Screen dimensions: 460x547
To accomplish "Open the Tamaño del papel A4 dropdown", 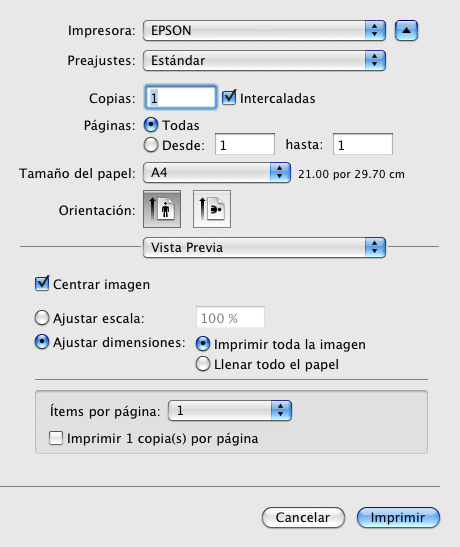I will coord(217,172).
